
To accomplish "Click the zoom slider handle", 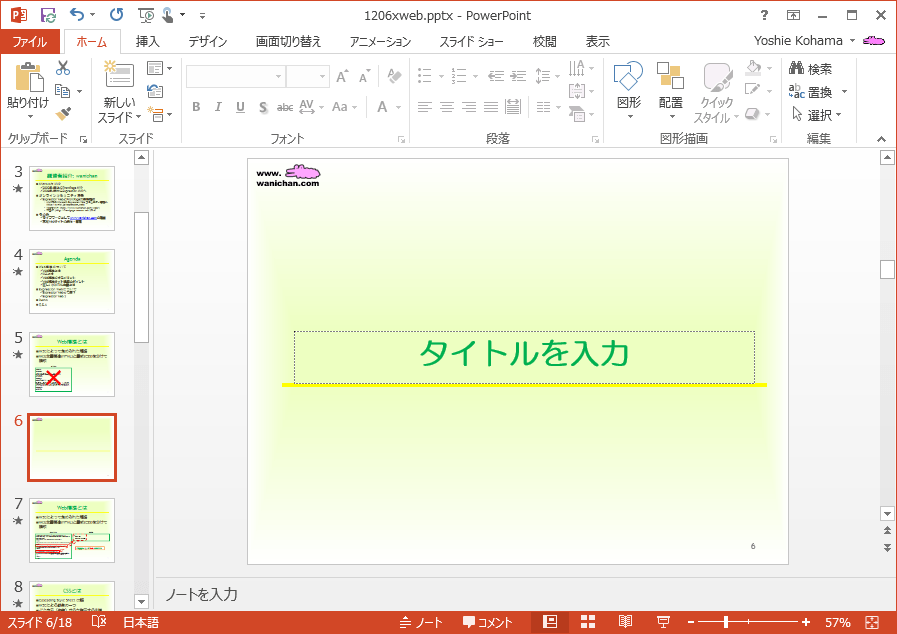I will click(x=725, y=622).
